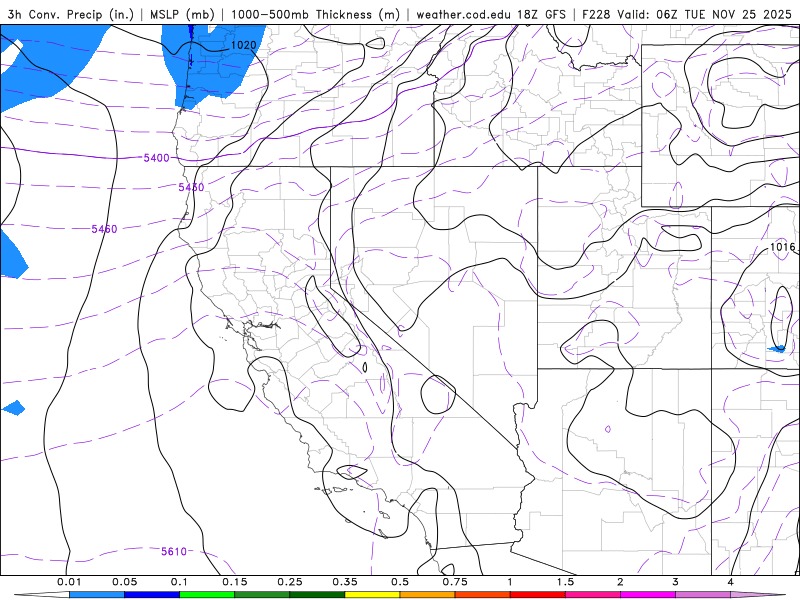The image size is (800, 600).
Task: Pick the dark blue 0.05–0.1 legend swatch
Action: point(152,595)
